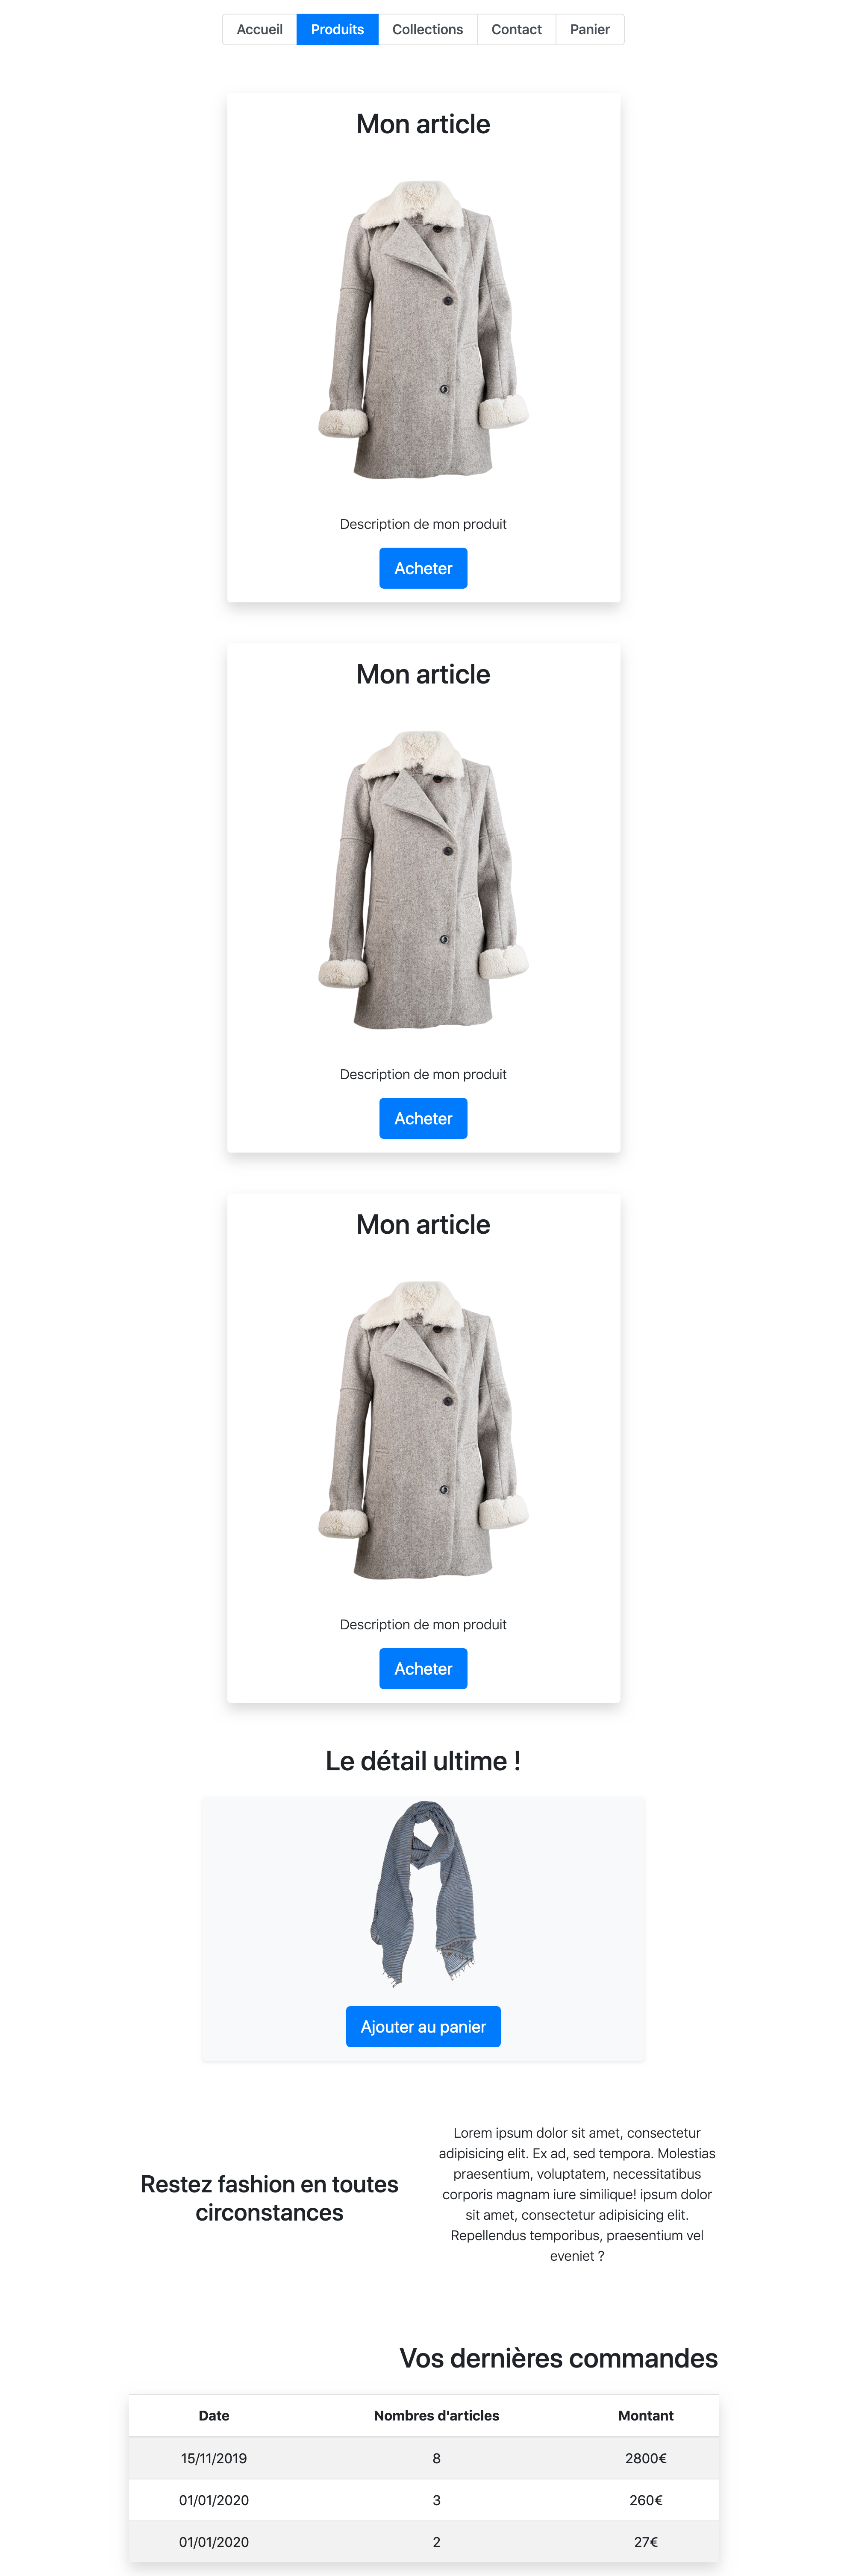Click the Ajouter au panier button

click(x=423, y=2026)
